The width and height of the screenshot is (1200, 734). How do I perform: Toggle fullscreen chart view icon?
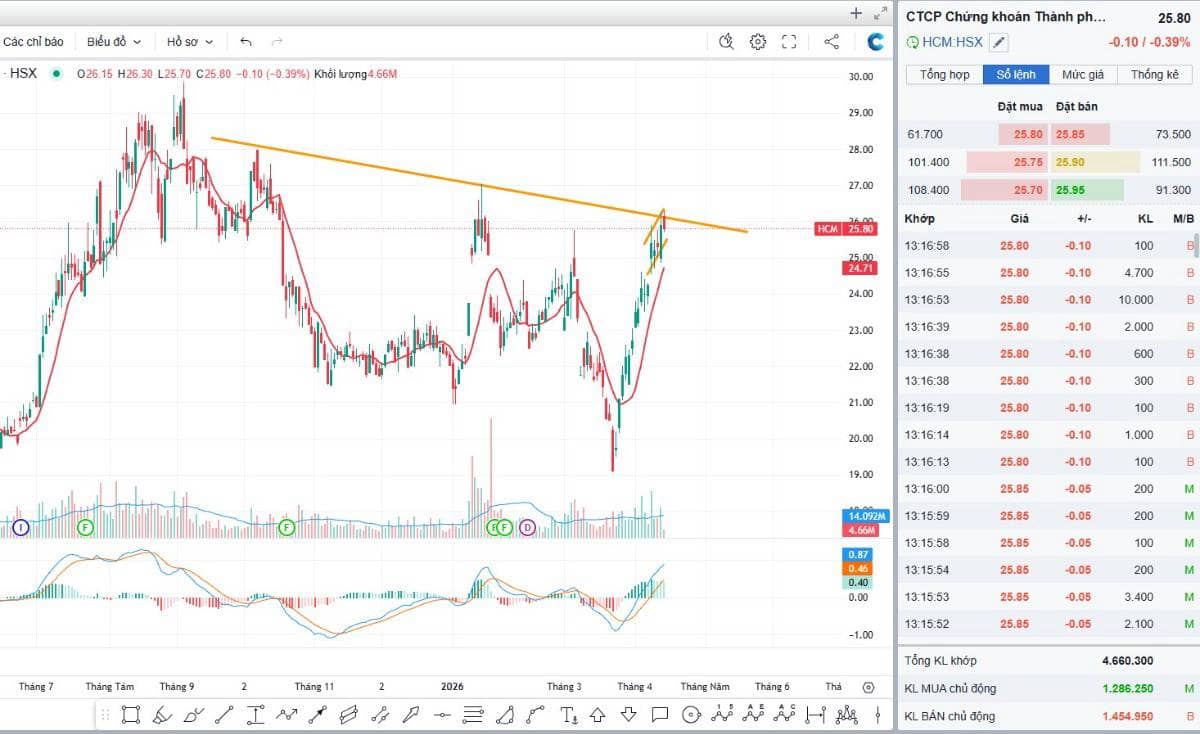[789, 42]
